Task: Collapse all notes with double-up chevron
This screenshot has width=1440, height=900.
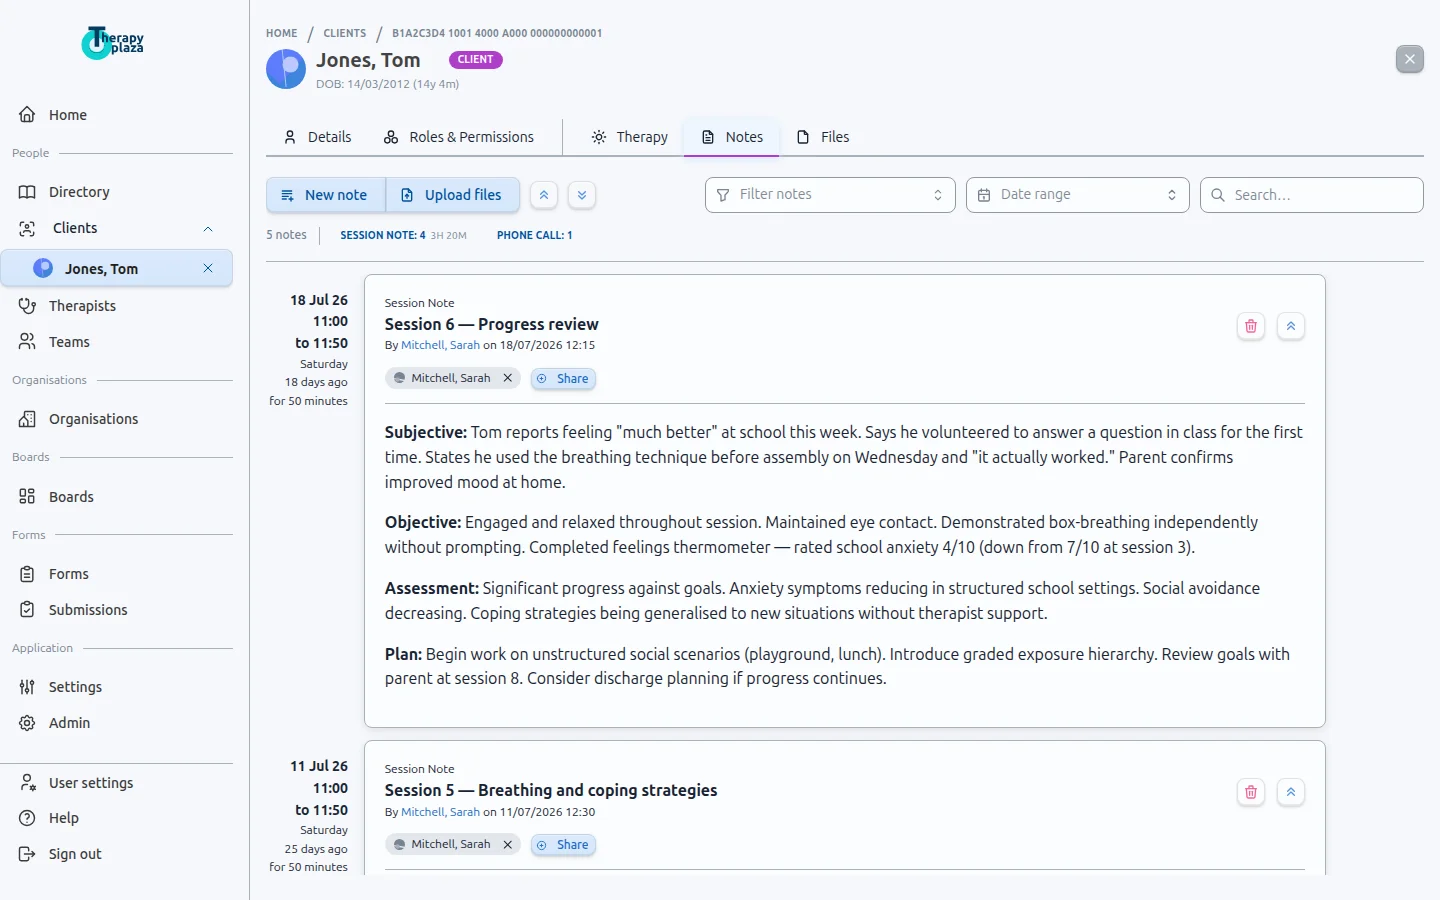Action: pos(544,195)
